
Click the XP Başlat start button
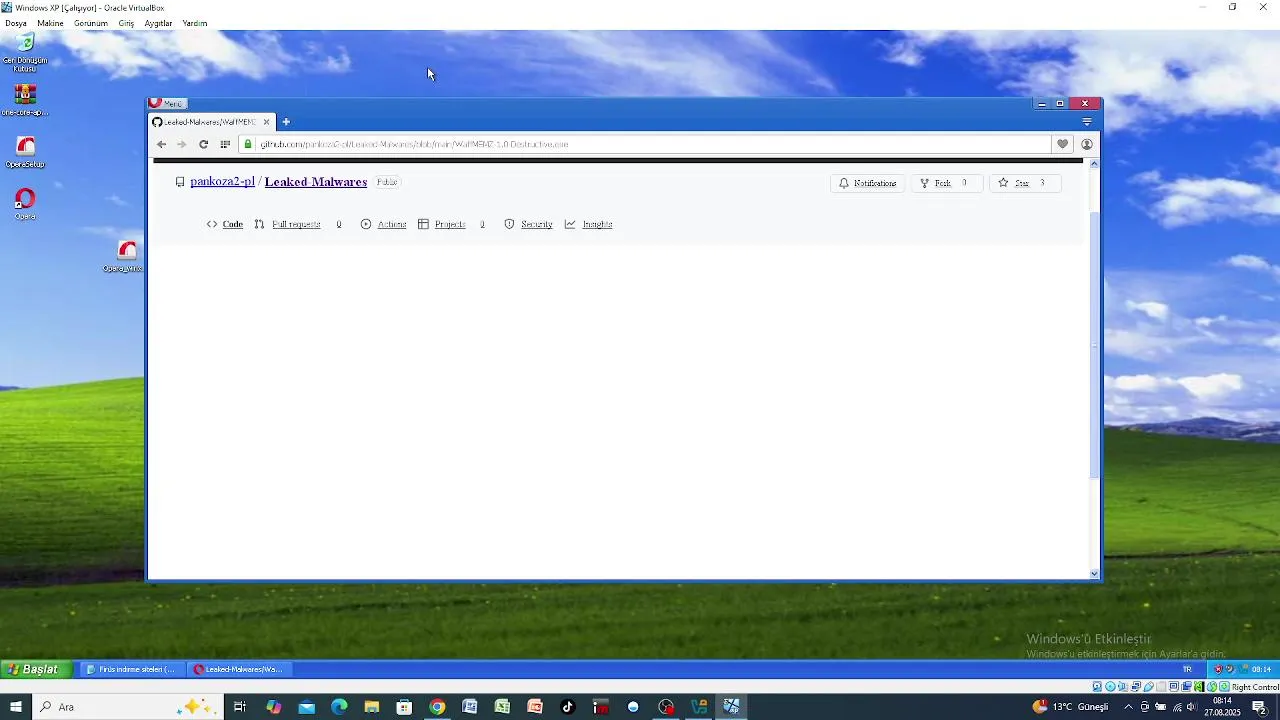[x=36, y=669]
